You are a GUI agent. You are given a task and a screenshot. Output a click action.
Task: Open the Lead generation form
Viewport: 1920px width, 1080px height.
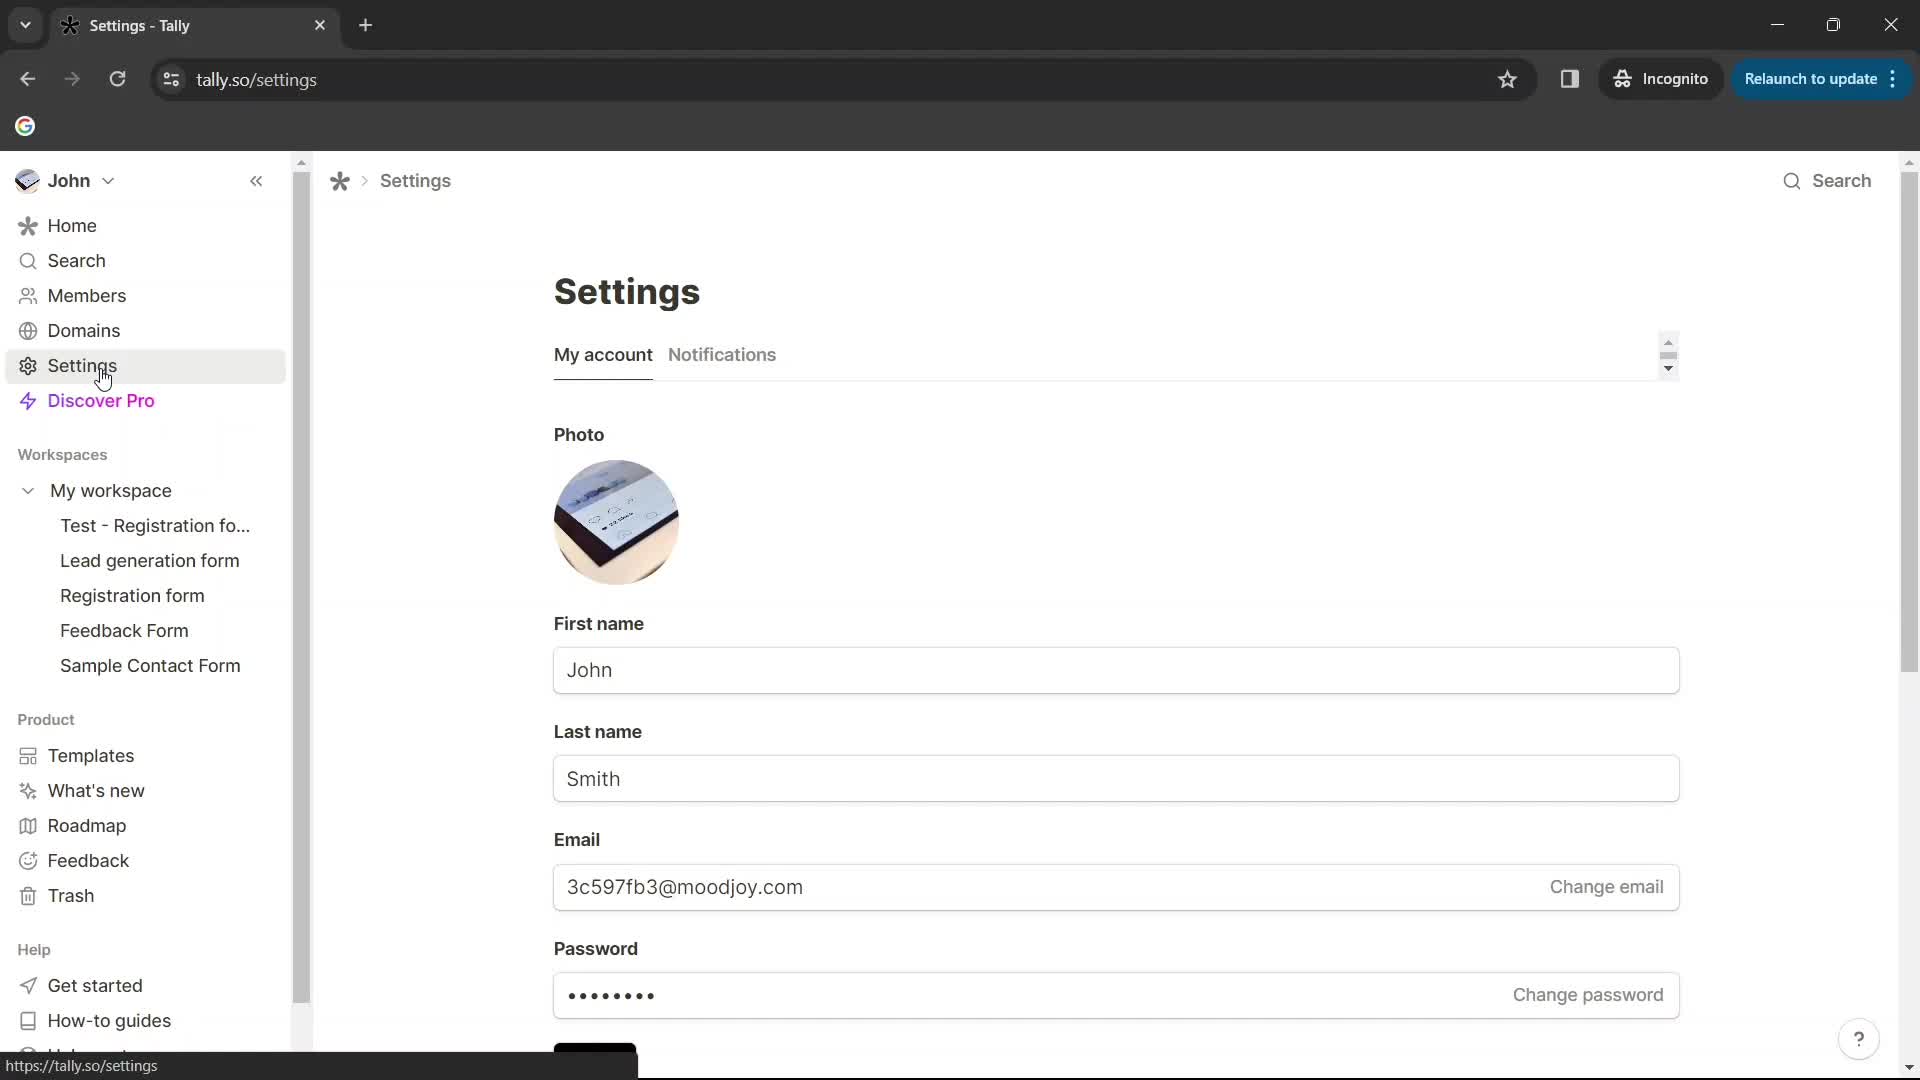(149, 560)
